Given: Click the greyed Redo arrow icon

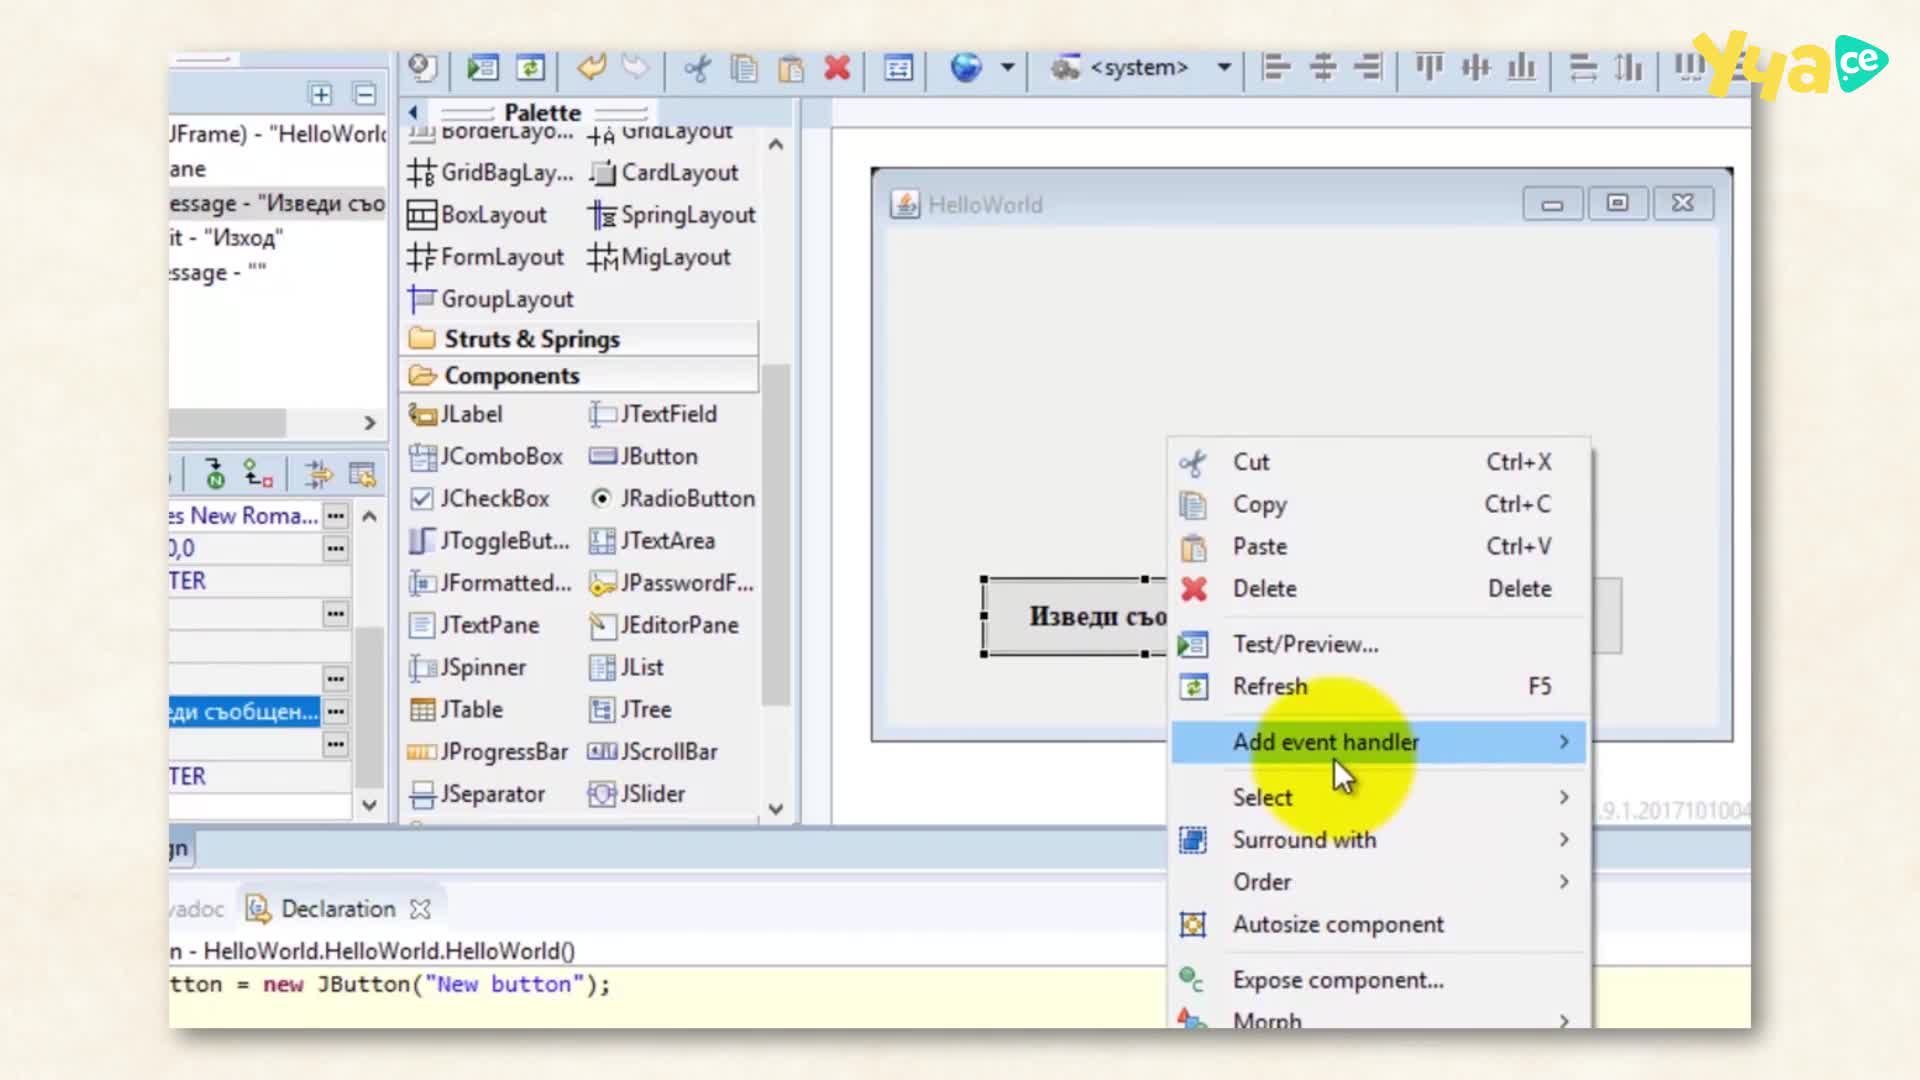Looking at the screenshot, I should (x=635, y=68).
